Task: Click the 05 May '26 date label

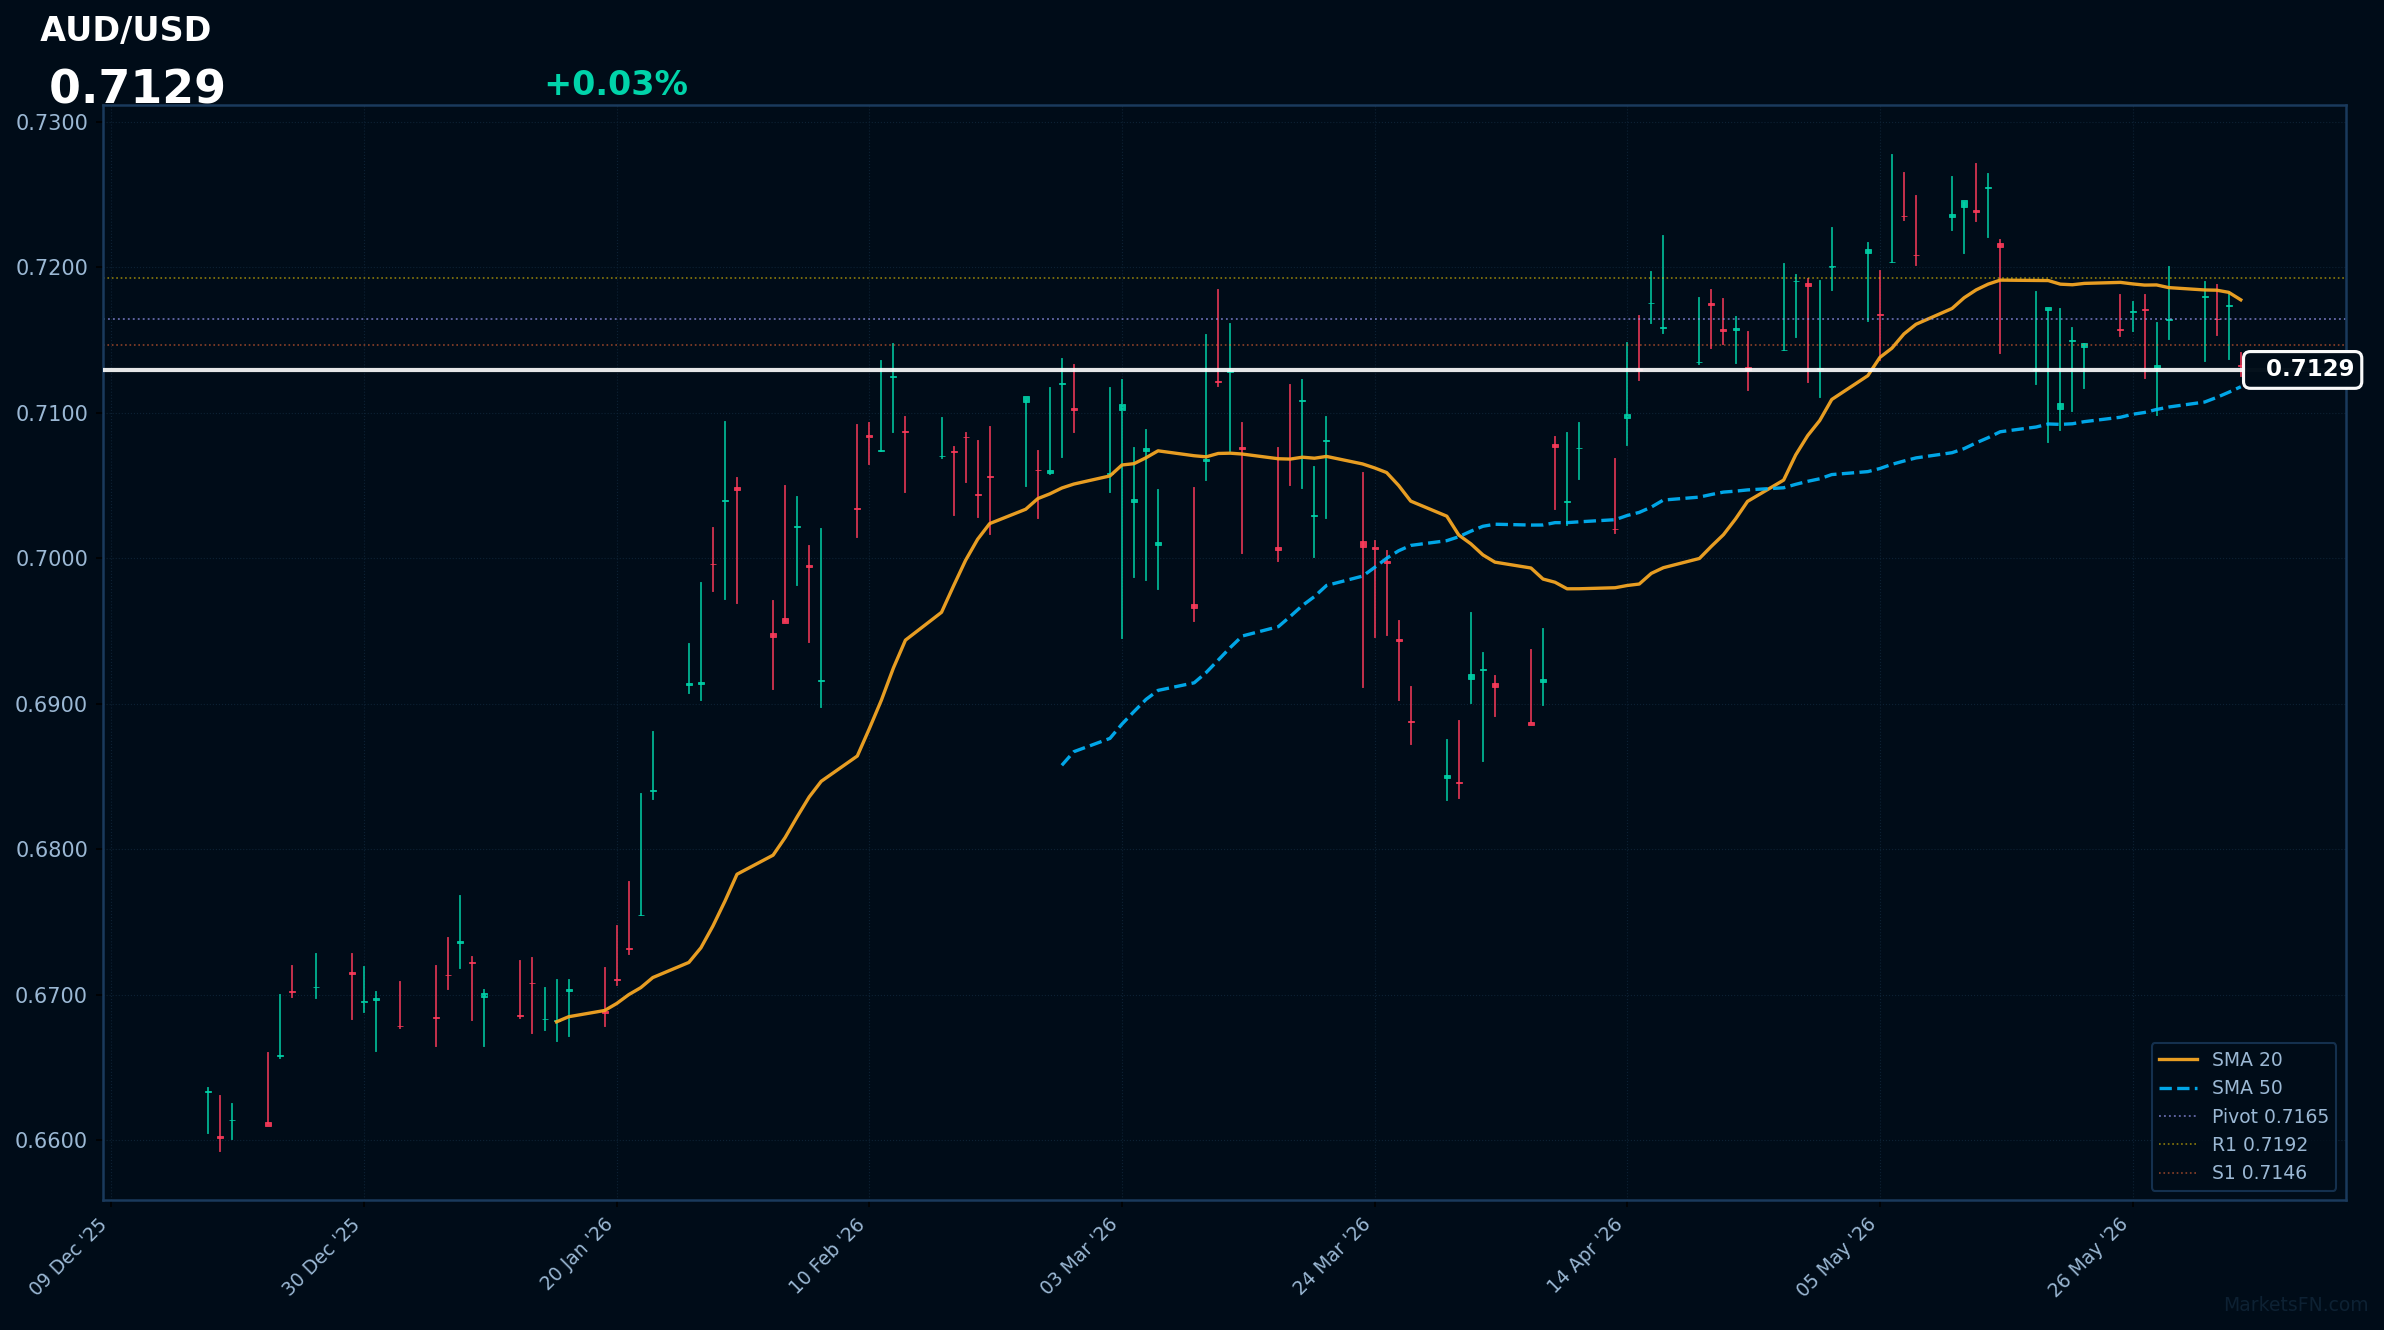Action: (1836, 1256)
